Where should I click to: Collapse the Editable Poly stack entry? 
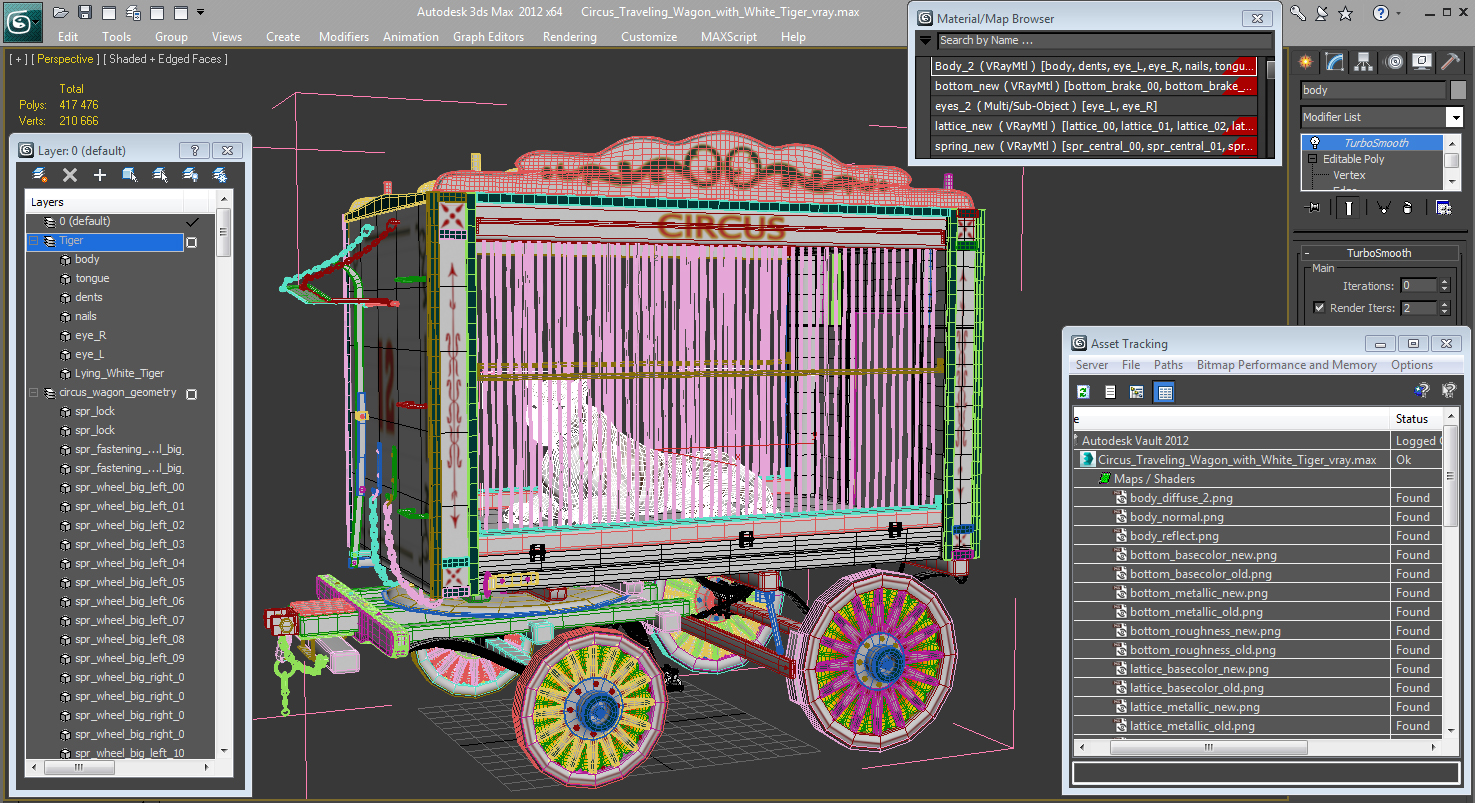point(1312,159)
